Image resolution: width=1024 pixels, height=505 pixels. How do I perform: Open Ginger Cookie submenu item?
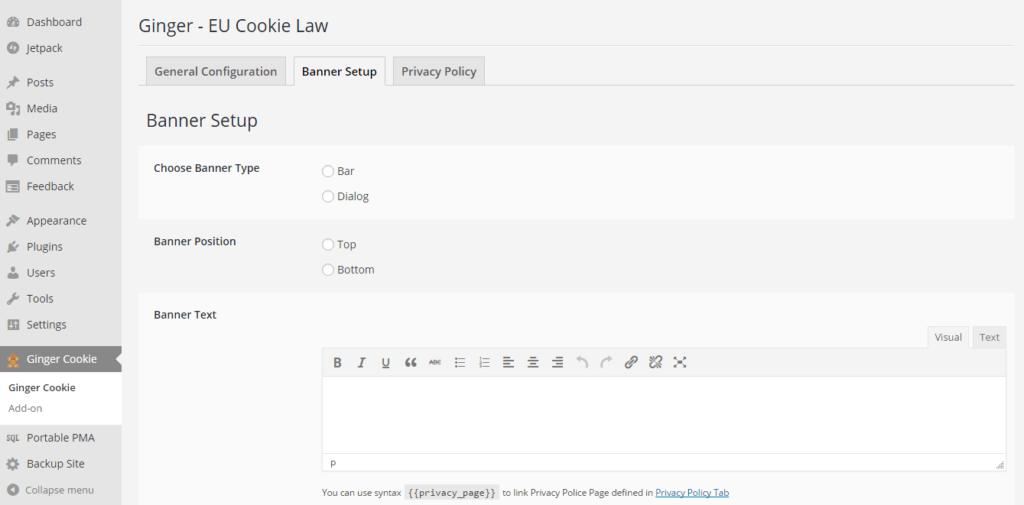pos(42,387)
